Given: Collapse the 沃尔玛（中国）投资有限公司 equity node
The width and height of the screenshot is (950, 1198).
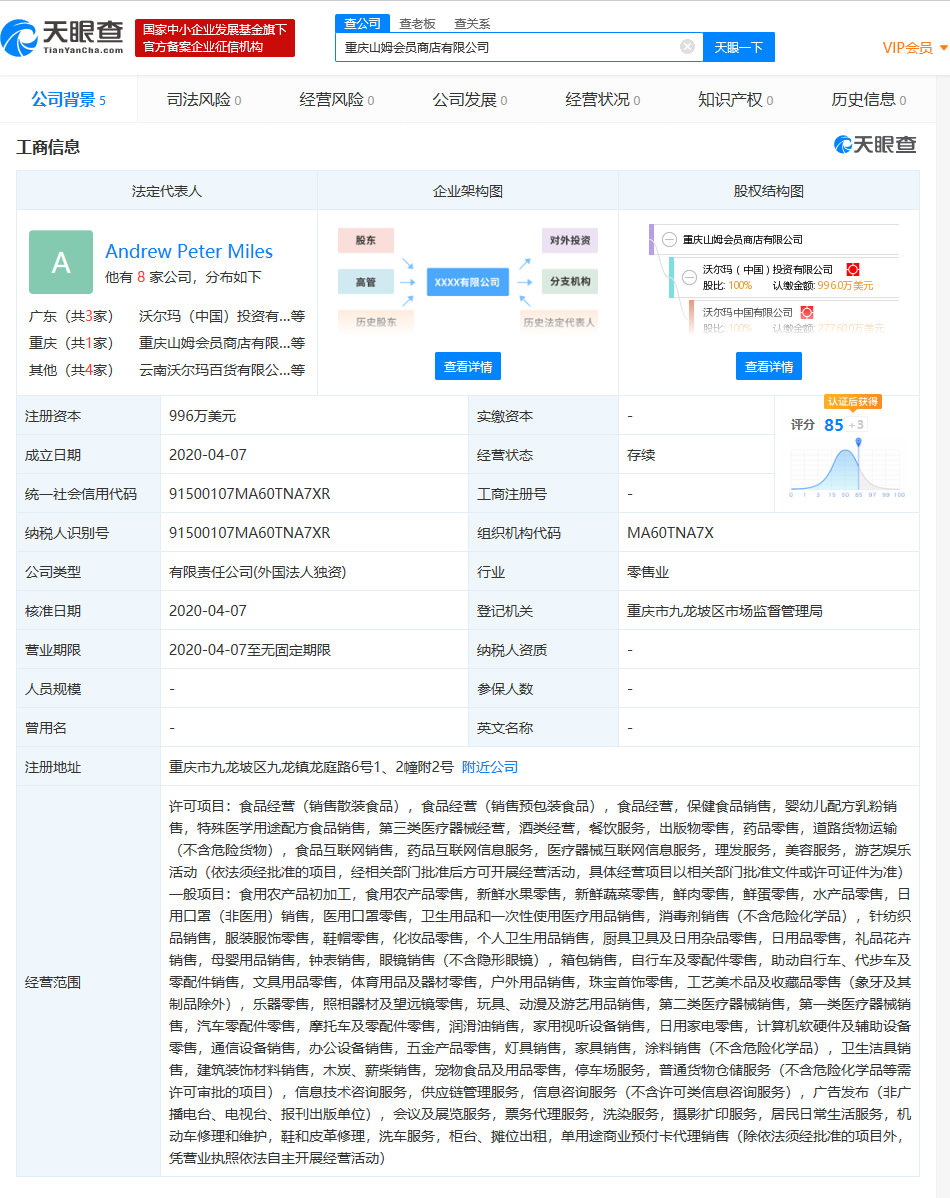Looking at the screenshot, I should click(689, 277).
